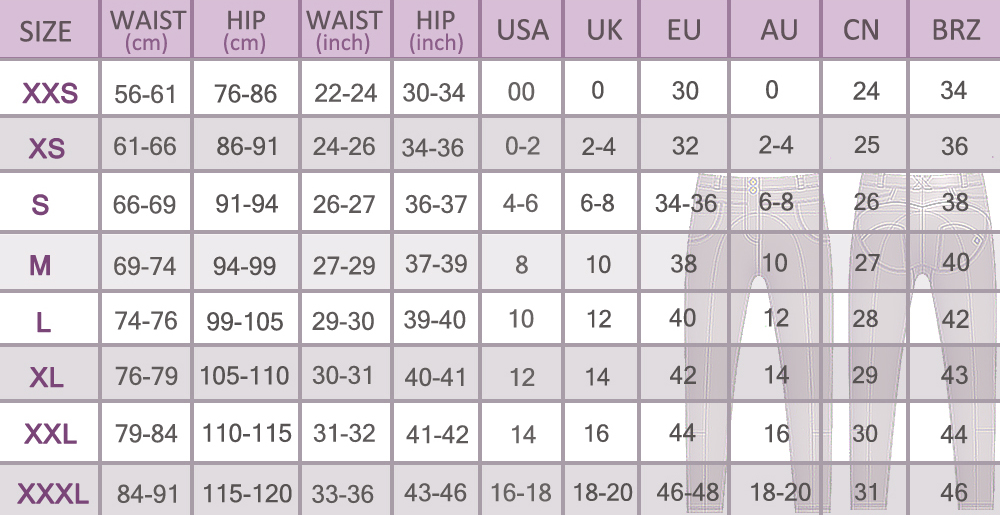
Task: Select the 33-36 waist inch cell
Action: tap(345, 493)
